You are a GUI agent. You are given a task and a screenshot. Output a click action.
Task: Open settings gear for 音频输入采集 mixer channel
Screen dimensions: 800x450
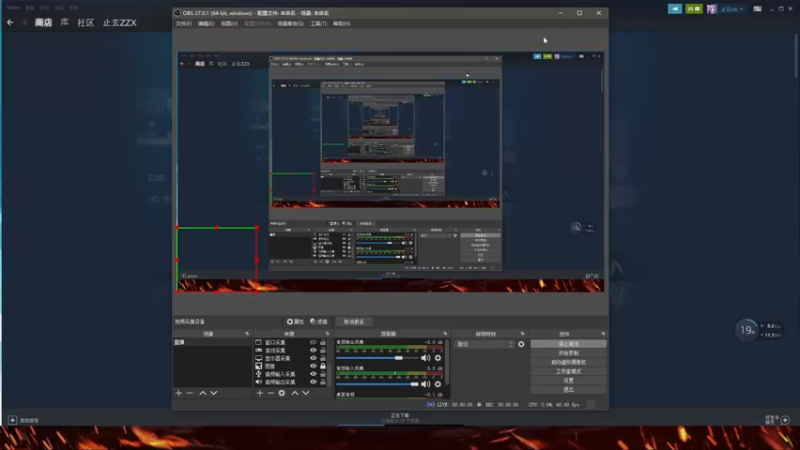coord(438,384)
